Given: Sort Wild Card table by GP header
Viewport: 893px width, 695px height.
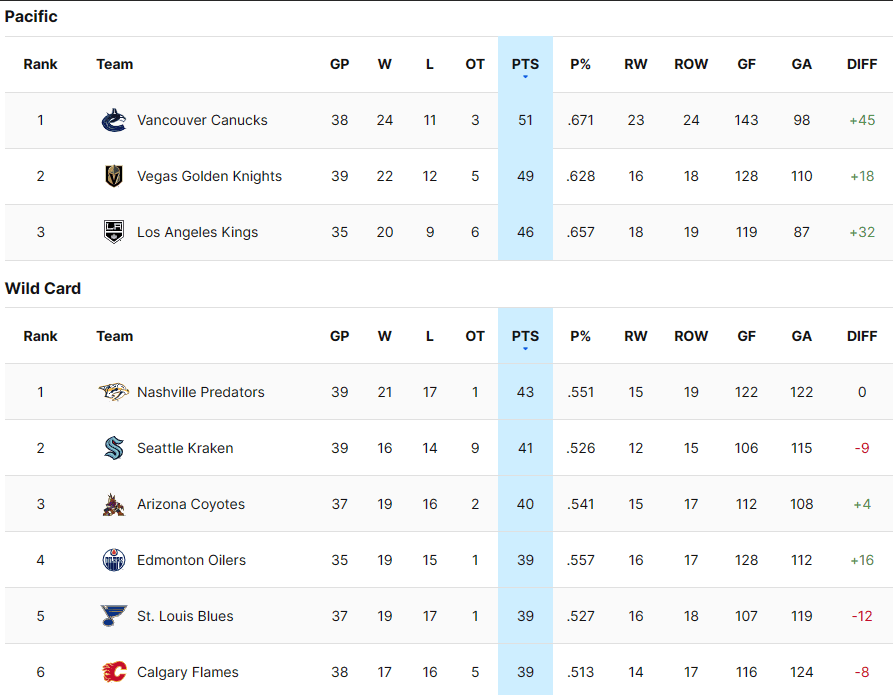Looking at the screenshot, I should pos(339,336).
